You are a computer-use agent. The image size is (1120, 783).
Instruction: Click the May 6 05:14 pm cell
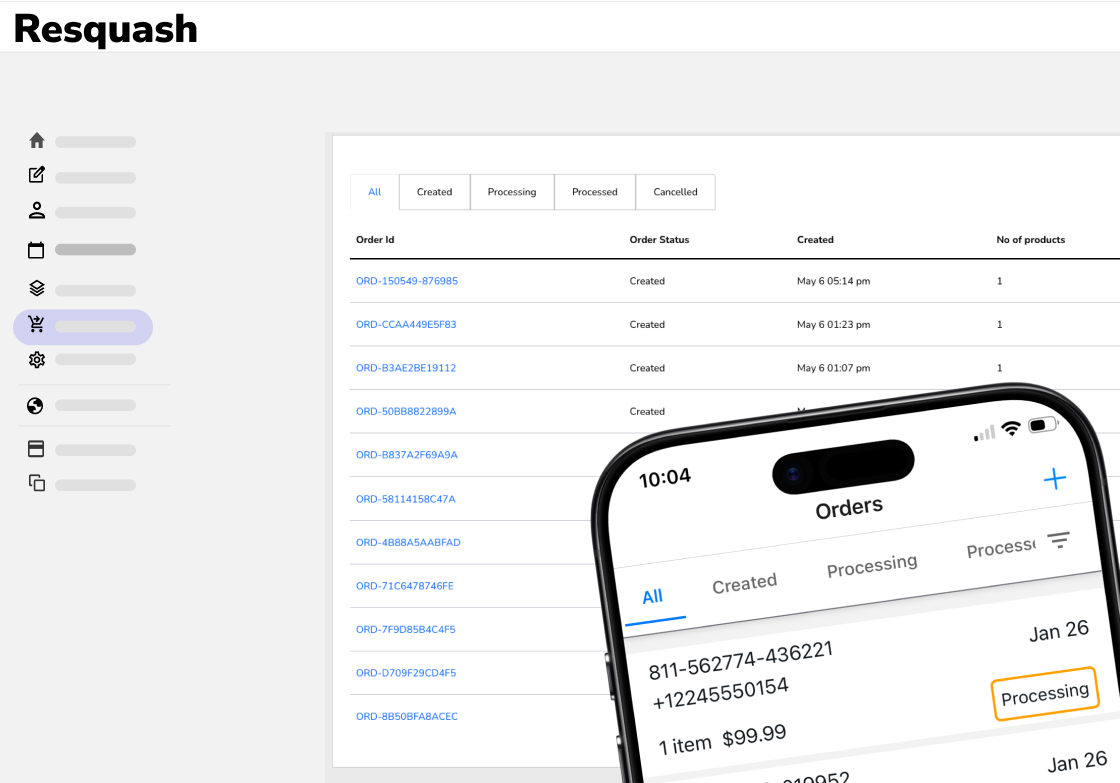click(834, 281)
